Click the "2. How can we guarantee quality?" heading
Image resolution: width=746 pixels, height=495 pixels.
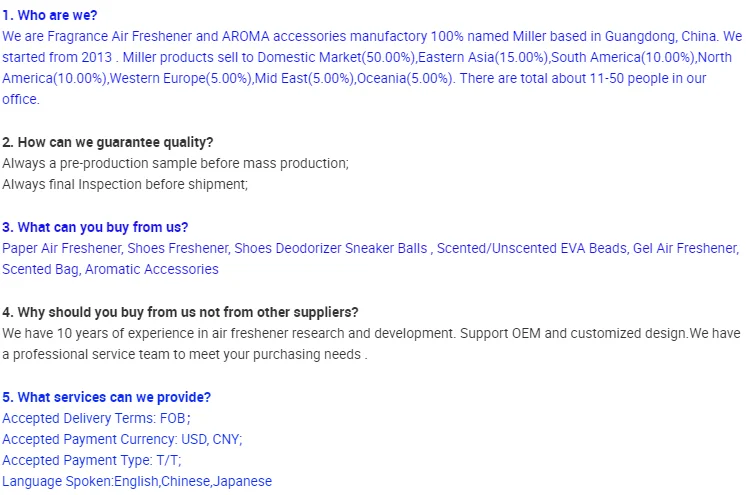click(107, 142)
